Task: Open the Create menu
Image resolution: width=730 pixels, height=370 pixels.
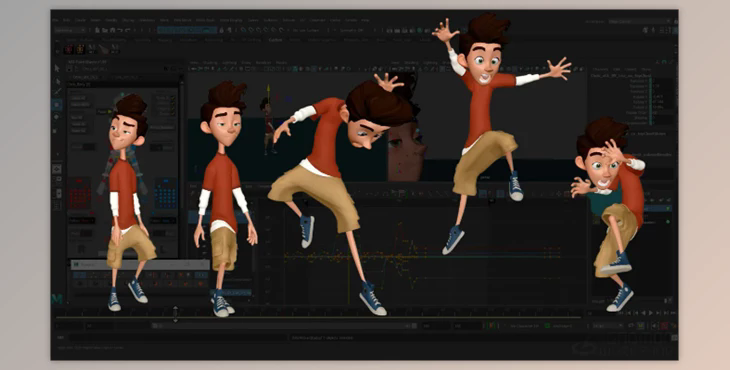Action: tap(81, 20)
